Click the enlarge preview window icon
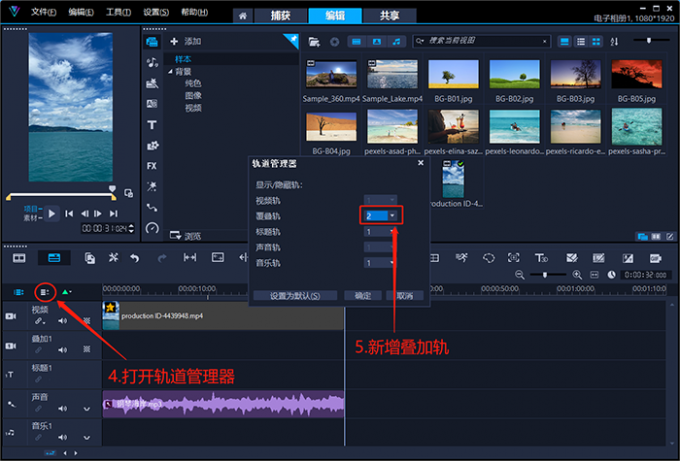This screenshot has height=461, width=680. tap(129, 193)
